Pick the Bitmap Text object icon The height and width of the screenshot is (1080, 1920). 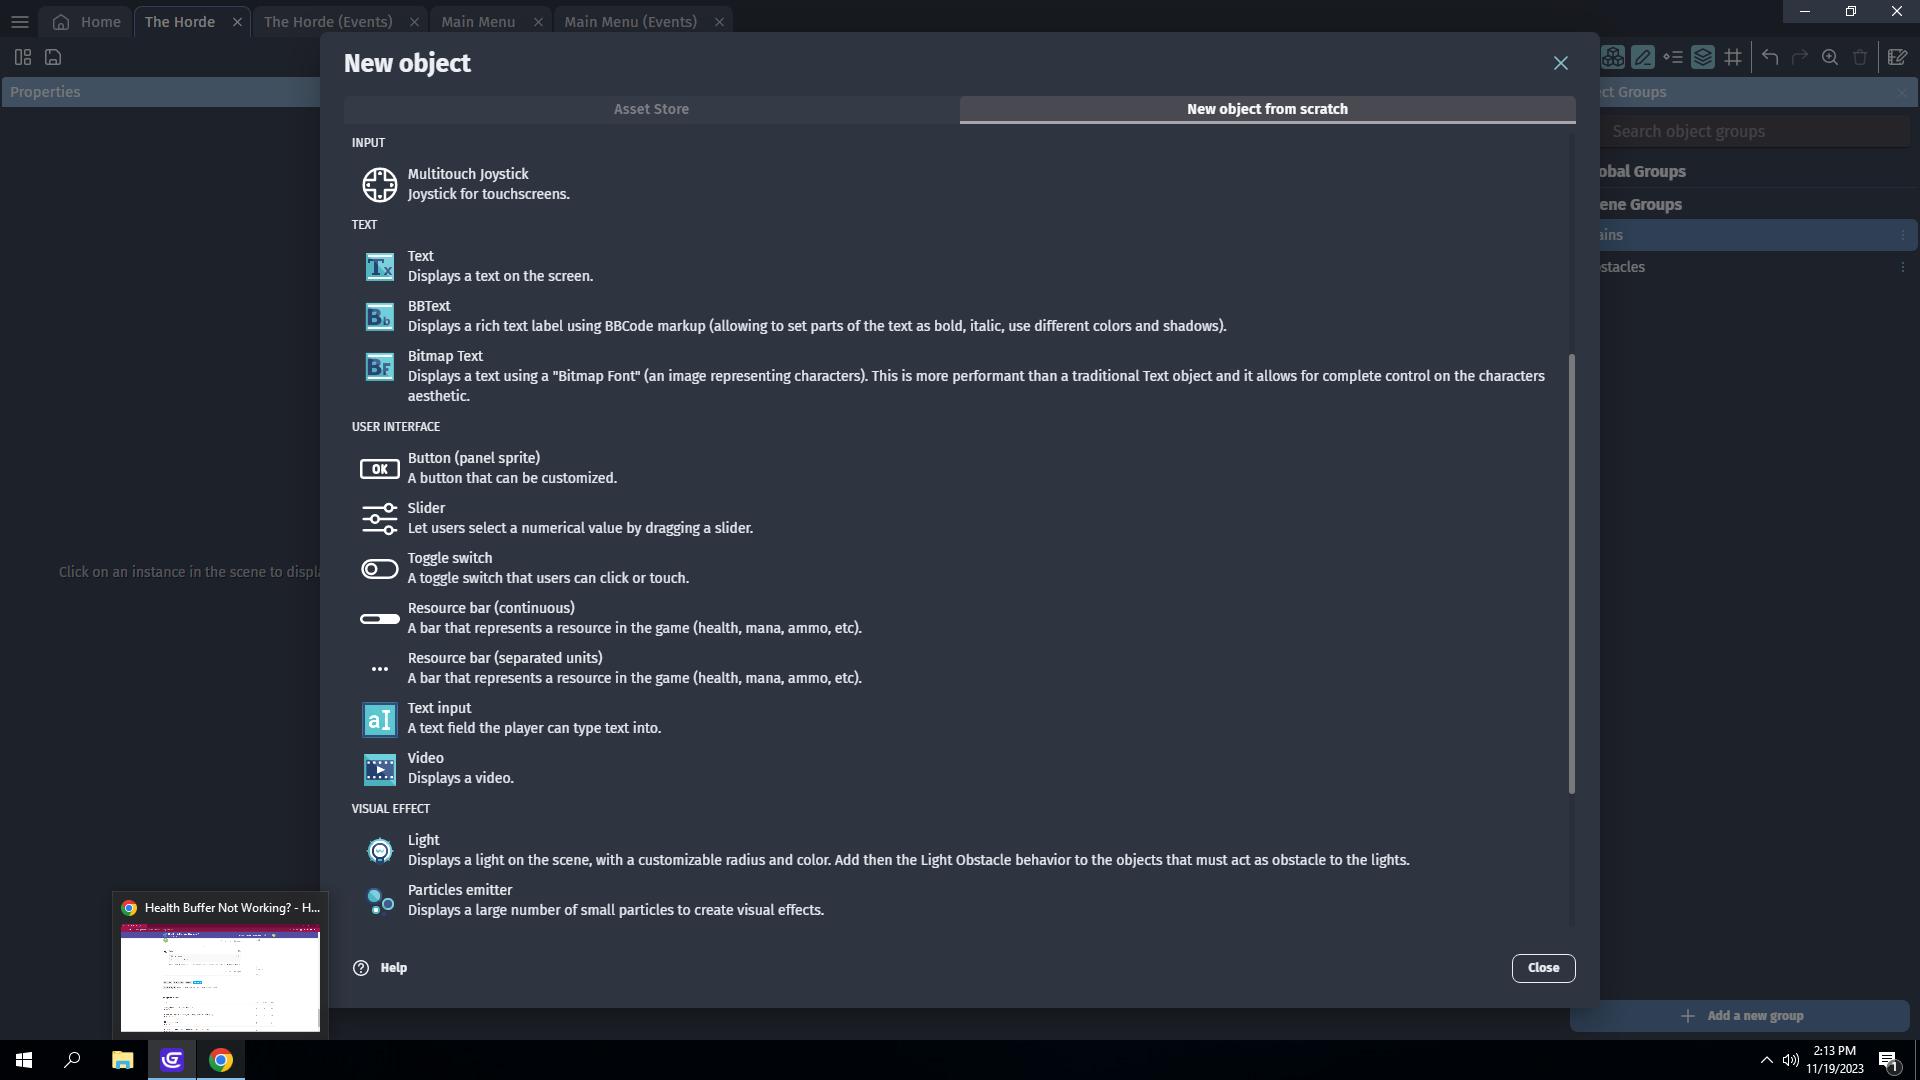379,367
